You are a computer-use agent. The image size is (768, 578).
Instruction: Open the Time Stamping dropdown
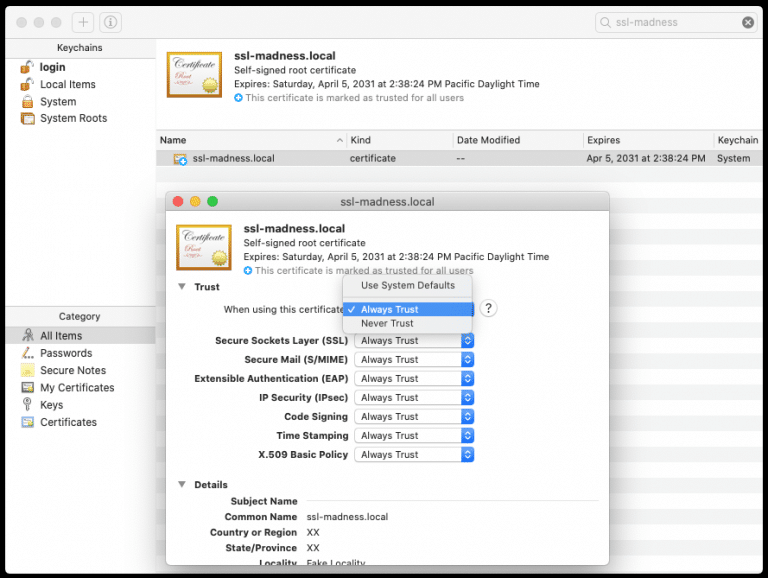[x=414, y=435]
